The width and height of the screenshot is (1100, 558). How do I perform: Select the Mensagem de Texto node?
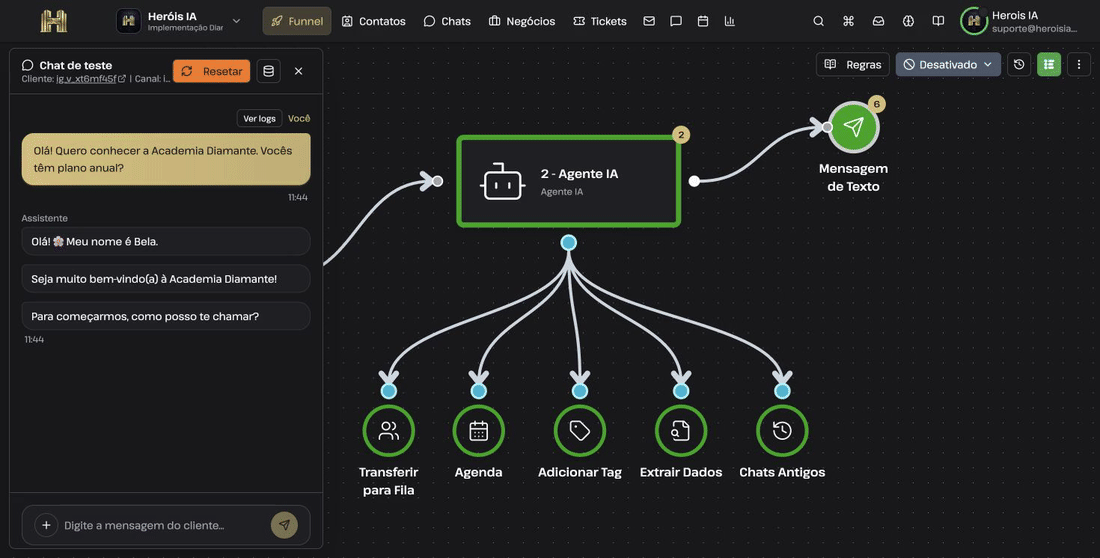pos(853,127)
